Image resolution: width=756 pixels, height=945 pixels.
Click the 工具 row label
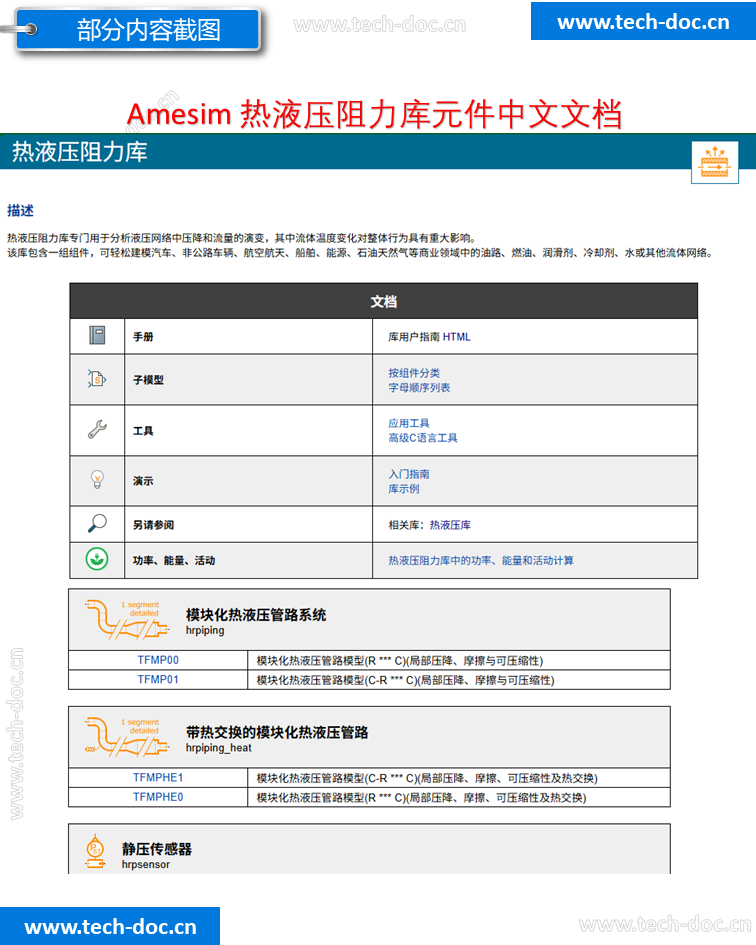coord(143,430)
